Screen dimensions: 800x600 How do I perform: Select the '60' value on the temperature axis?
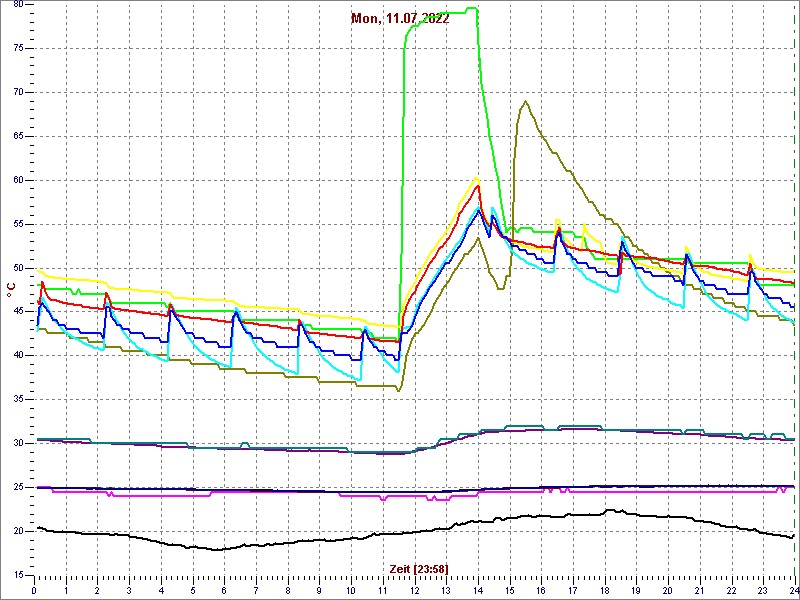pyautogui.click(x=17, y=180)
